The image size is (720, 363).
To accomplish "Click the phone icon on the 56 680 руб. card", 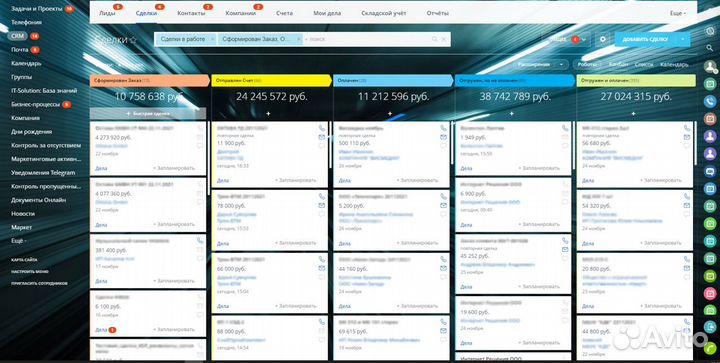I will point(686,128).
